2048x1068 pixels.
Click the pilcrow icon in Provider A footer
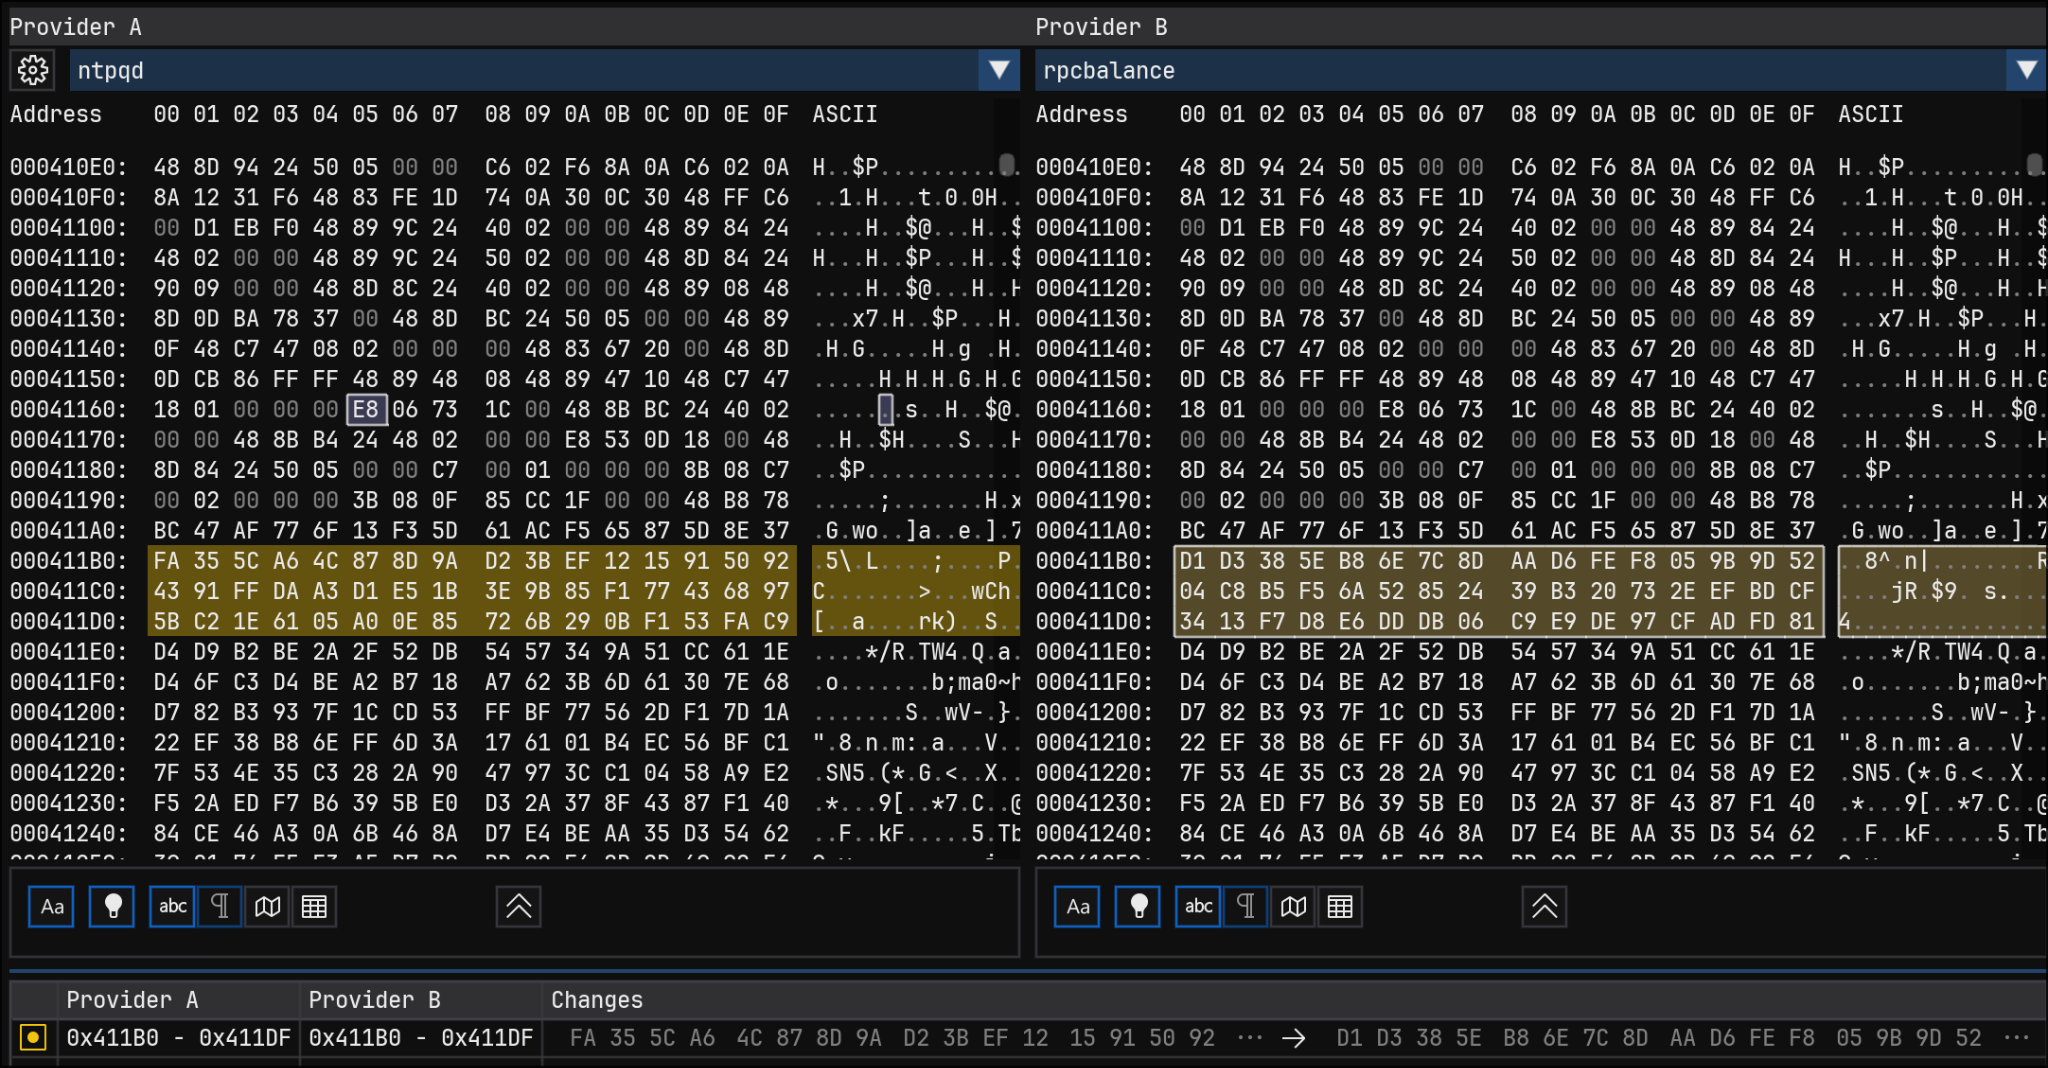pos(220,907)
